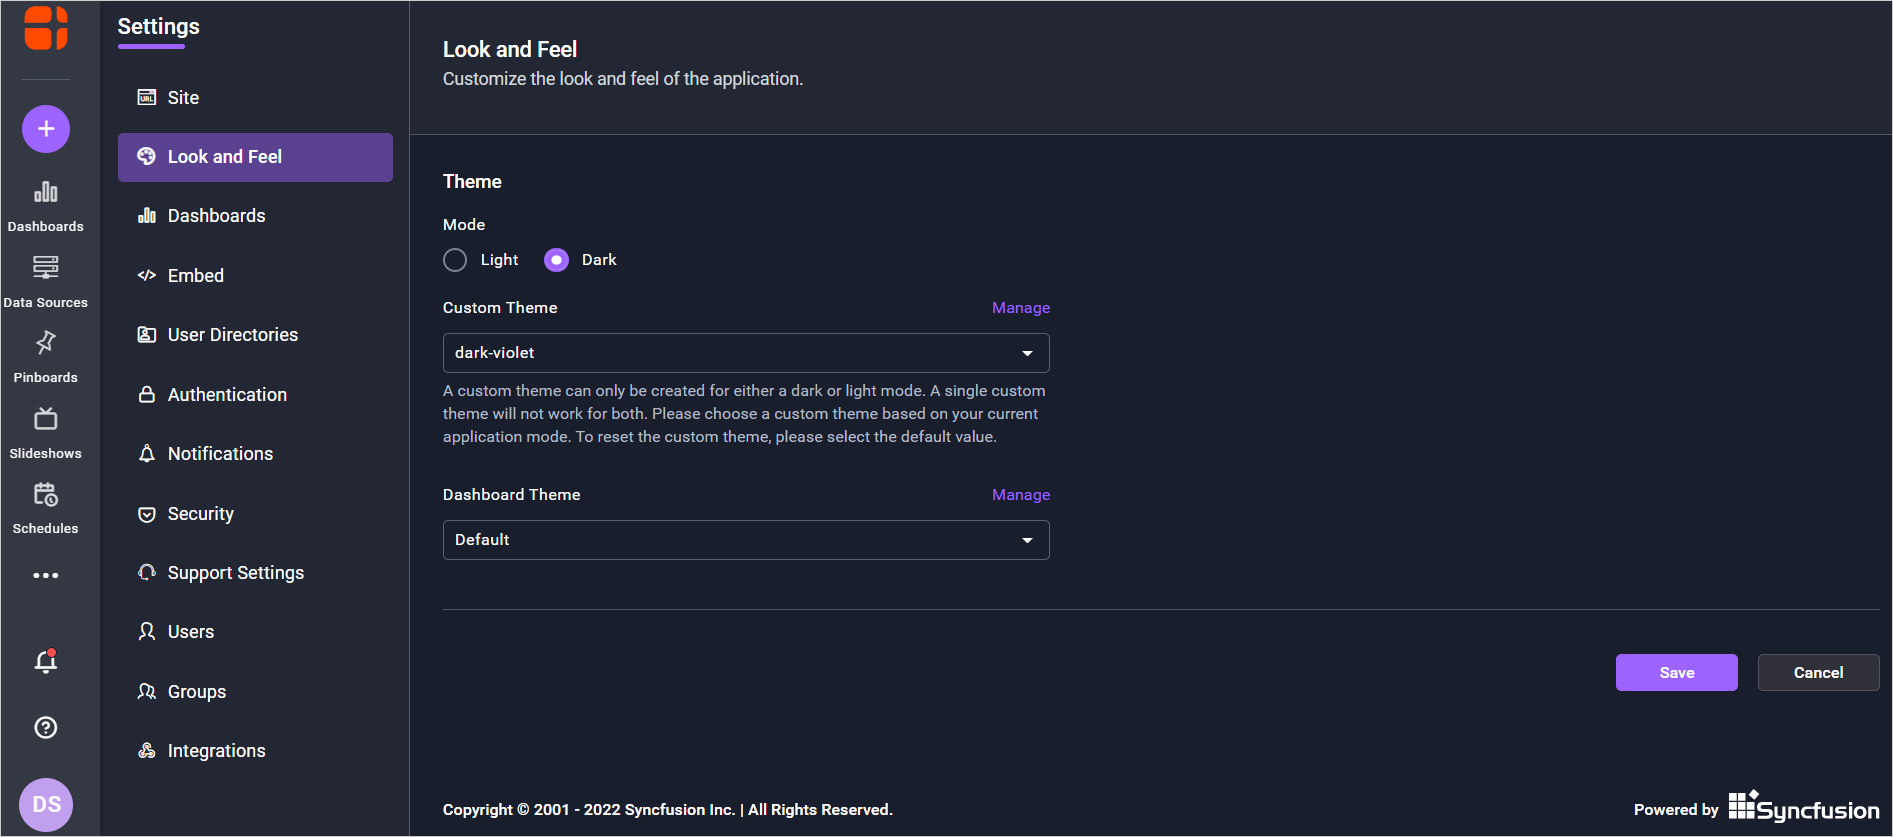This screenshot has height=837, width=1893.
Task: Expand the Custom Theme dark-violet dropdown
Action: [x=746, y=353]
